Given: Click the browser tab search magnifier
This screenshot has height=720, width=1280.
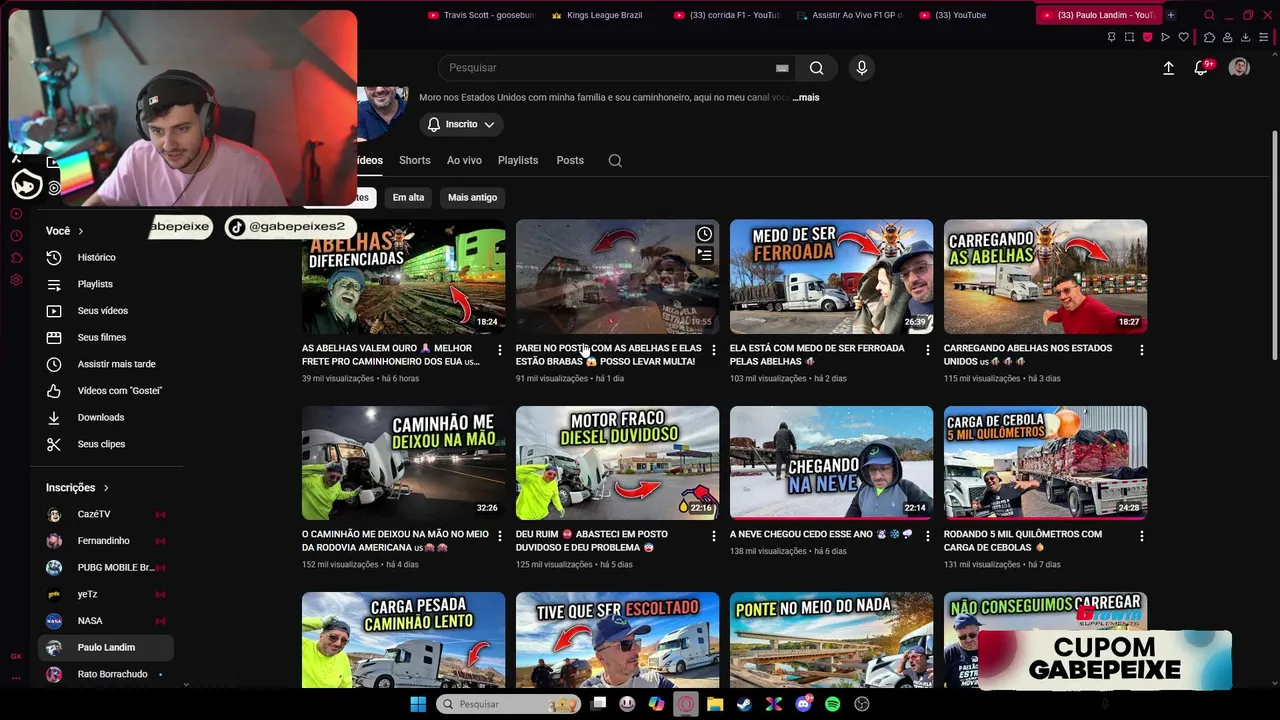Looking at the screenshot, I should pos(1209,15).
